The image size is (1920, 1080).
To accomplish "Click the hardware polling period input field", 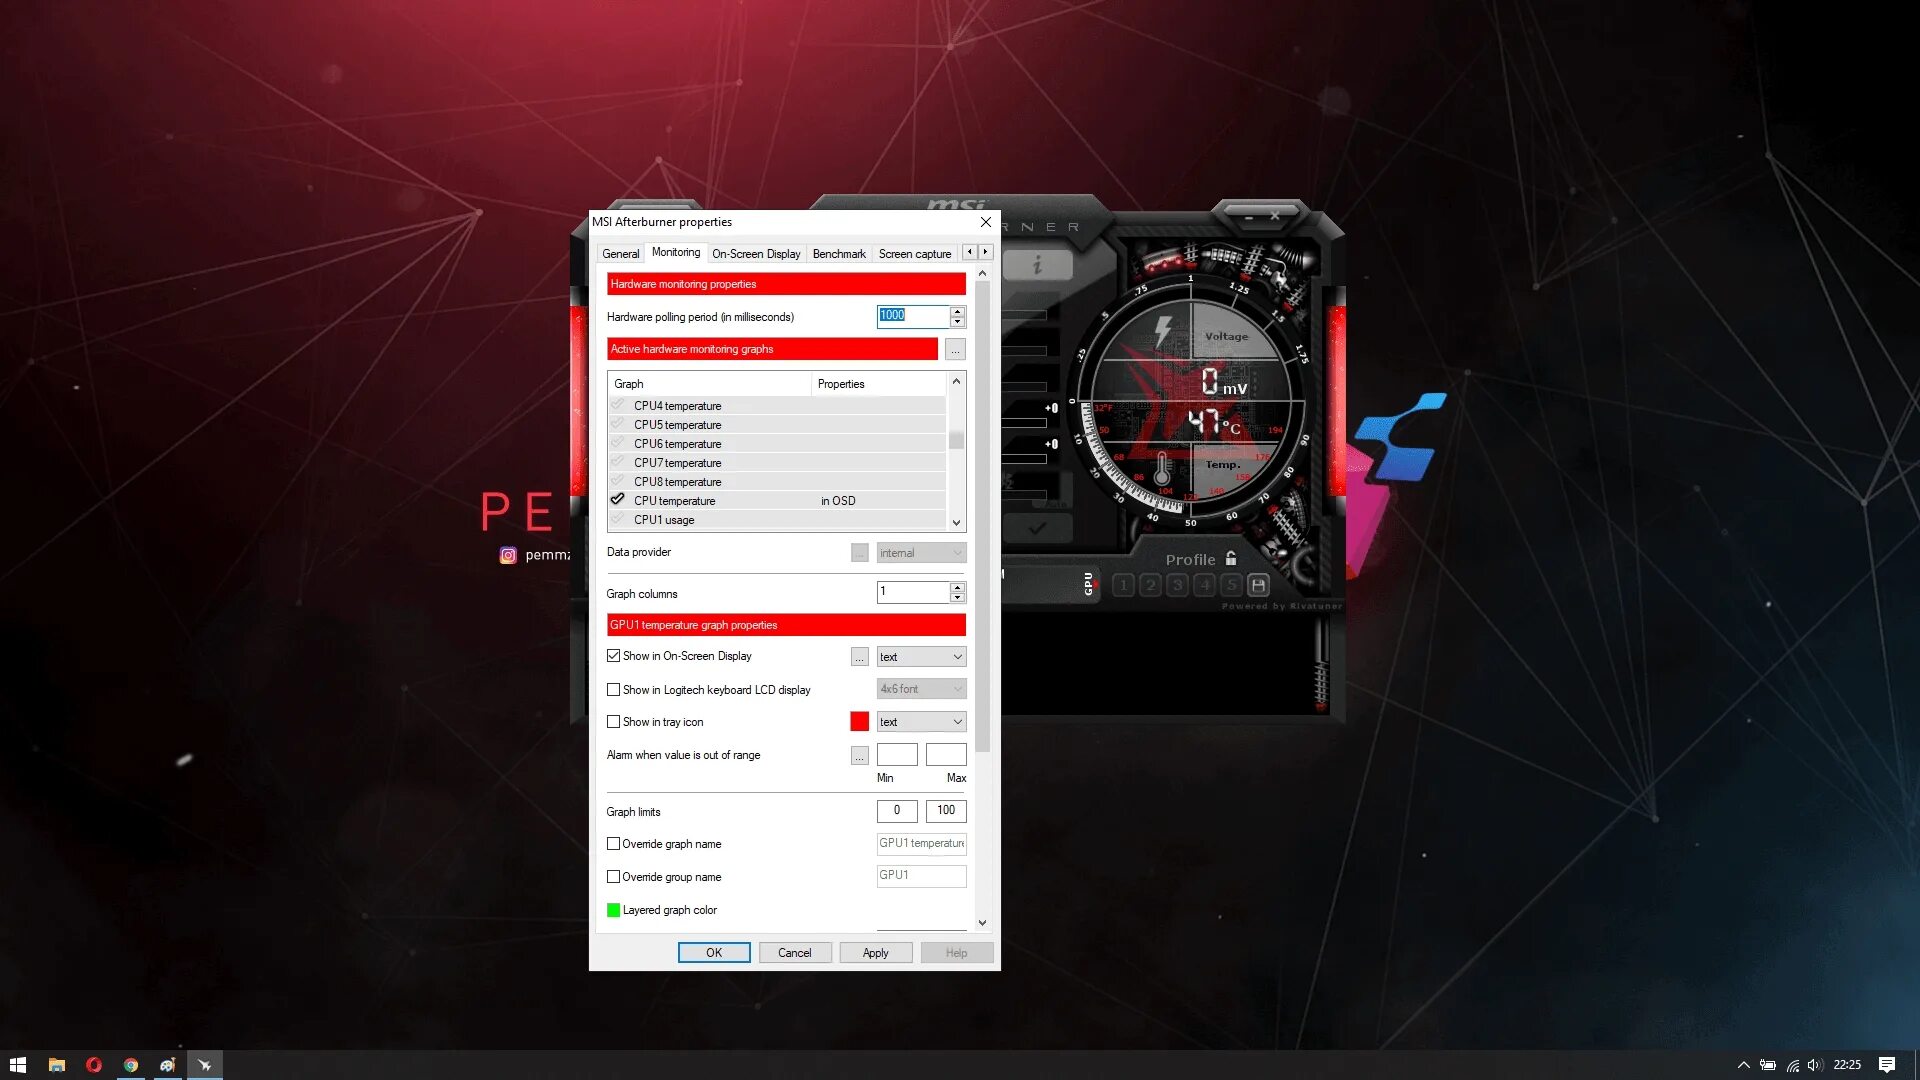I will pyautogui.click(x=911, y=316).
